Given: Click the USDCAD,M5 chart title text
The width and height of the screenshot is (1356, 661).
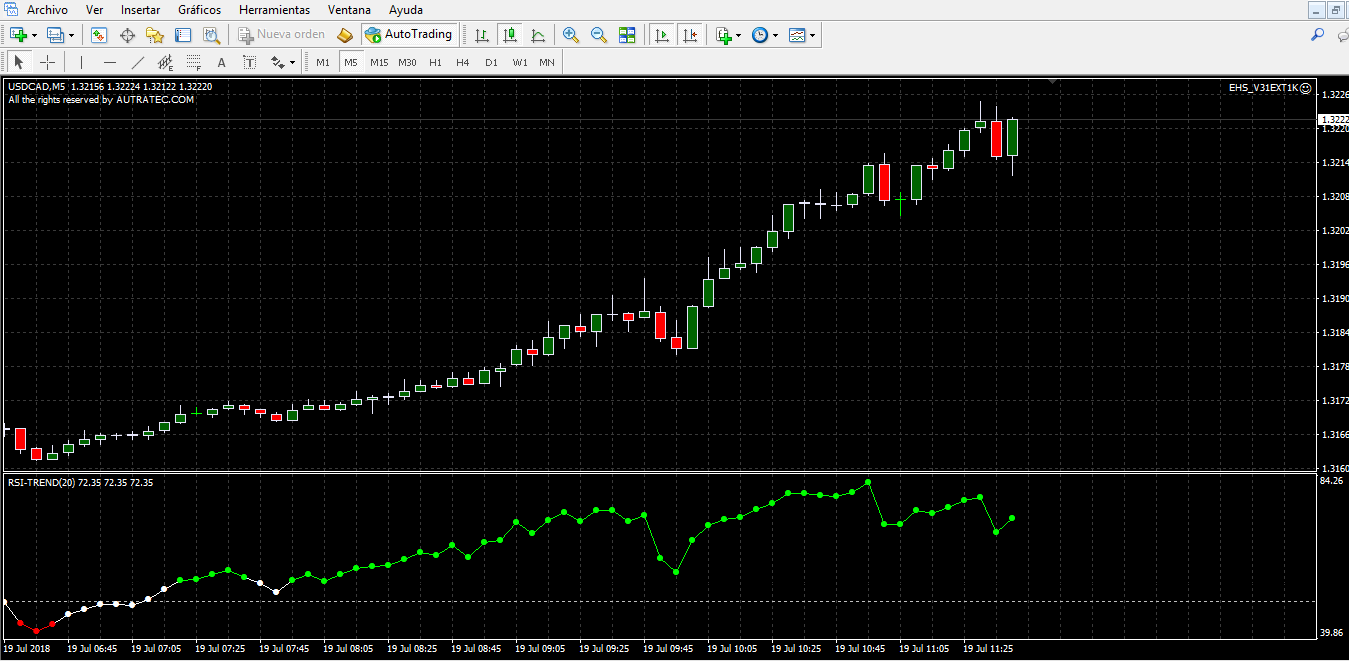Looking at the screenshot, I should click(37, 87).
